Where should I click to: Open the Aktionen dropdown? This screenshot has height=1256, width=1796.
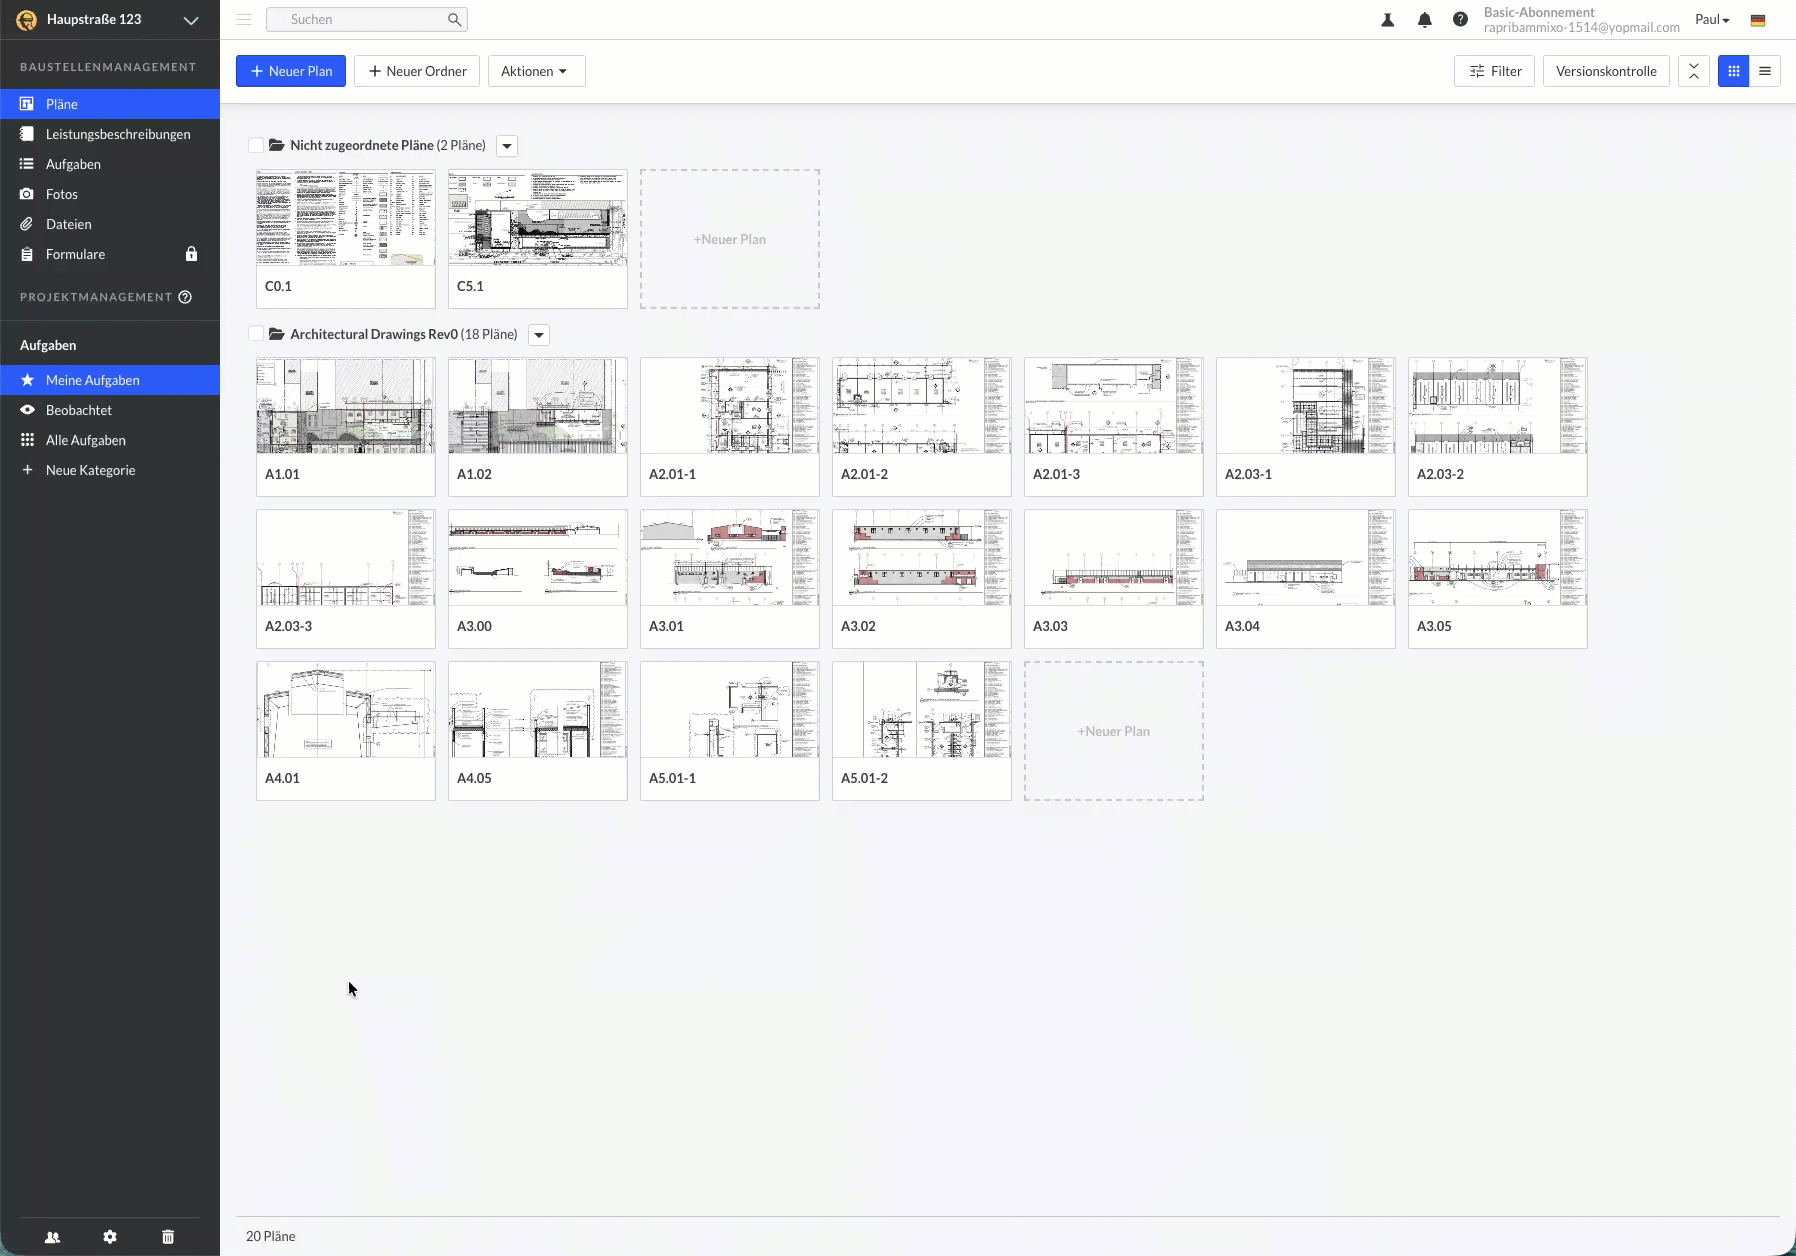click(x=536, y=71)
